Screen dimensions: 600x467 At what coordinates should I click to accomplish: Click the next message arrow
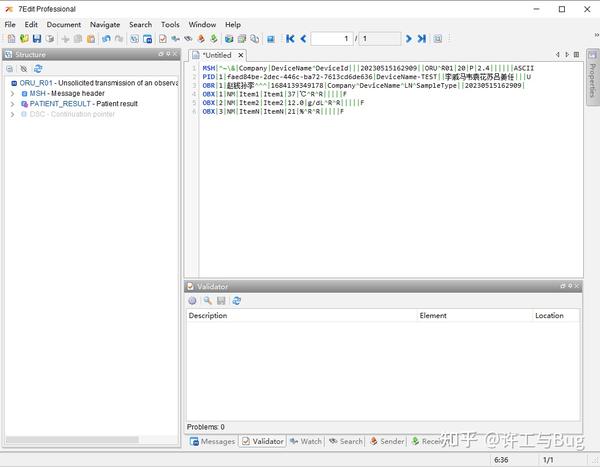408,39
